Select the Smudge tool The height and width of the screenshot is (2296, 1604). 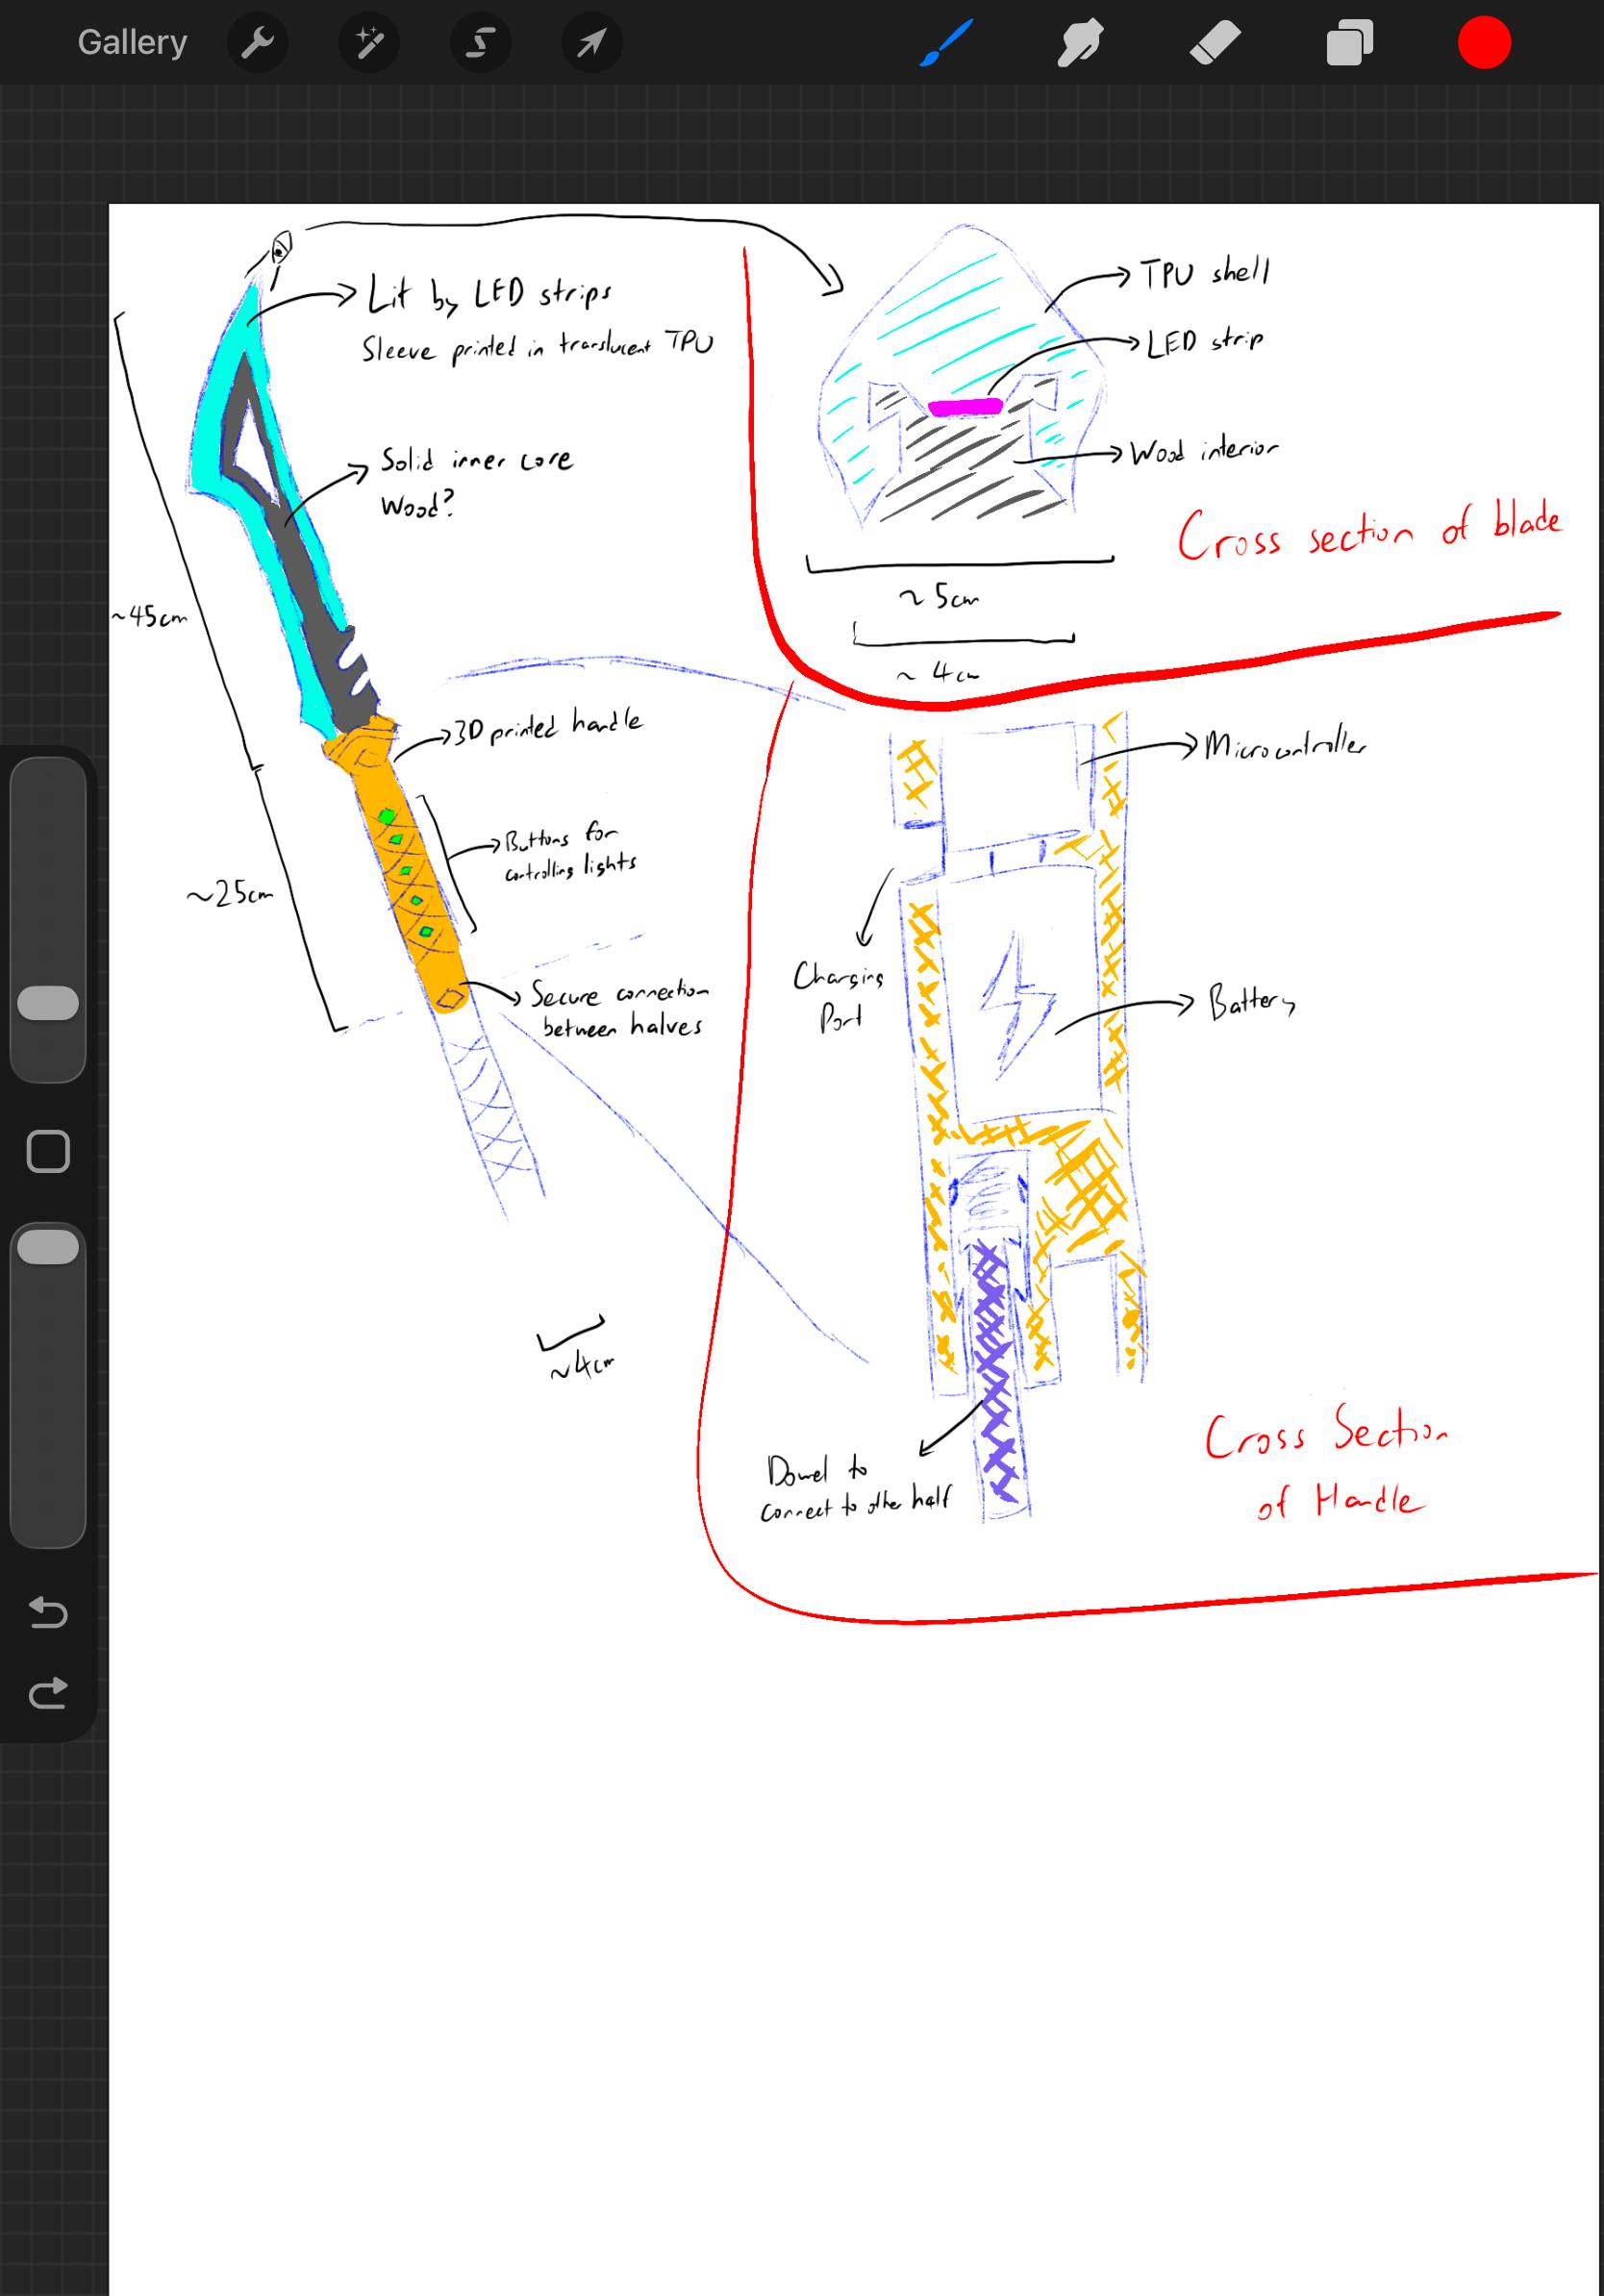click(1080, 43)
